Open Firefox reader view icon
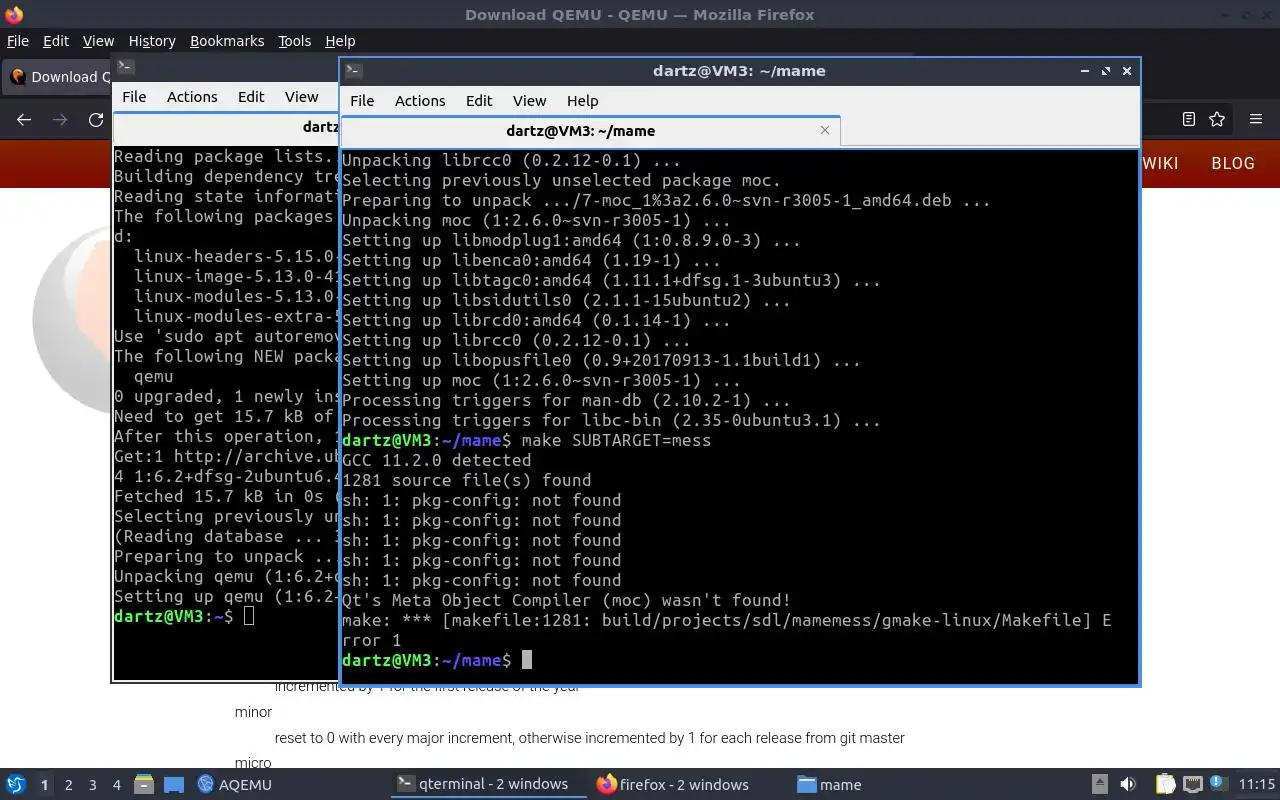Image resolution: width=1280 pixels, height=800 pixels. click(x=1188, y=119)
